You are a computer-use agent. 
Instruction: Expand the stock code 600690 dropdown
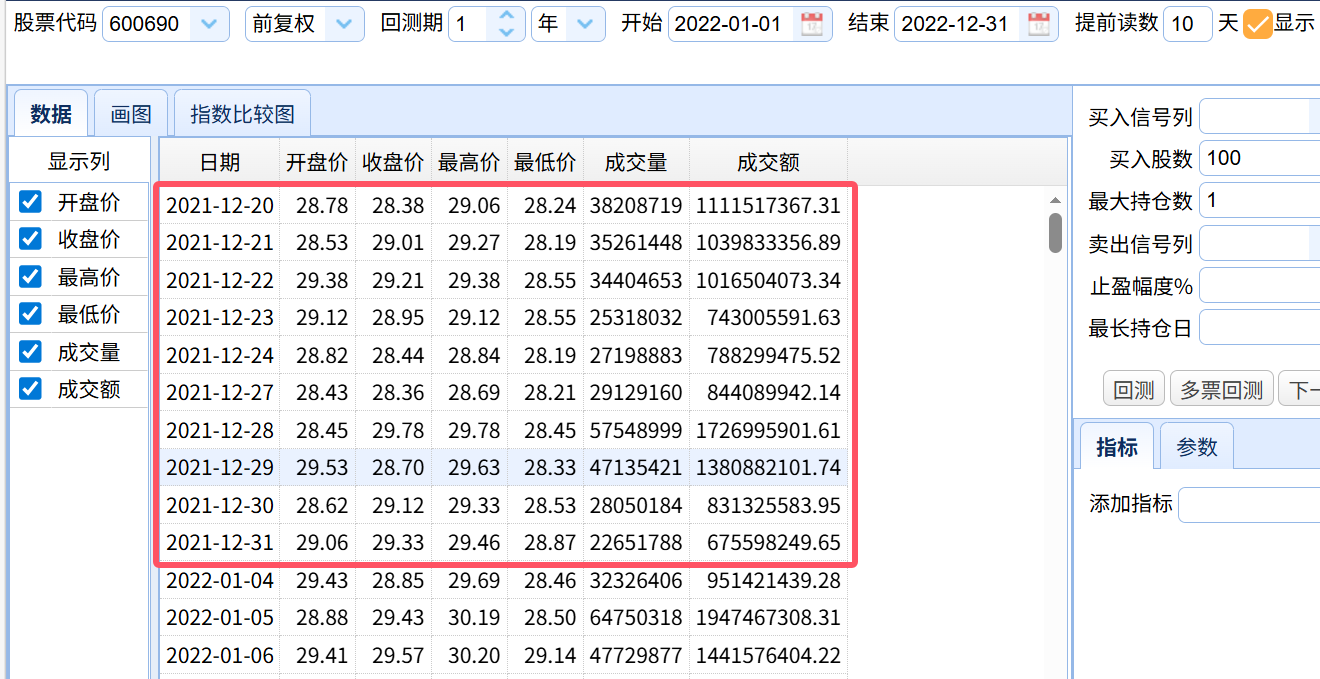pos(208,24)
